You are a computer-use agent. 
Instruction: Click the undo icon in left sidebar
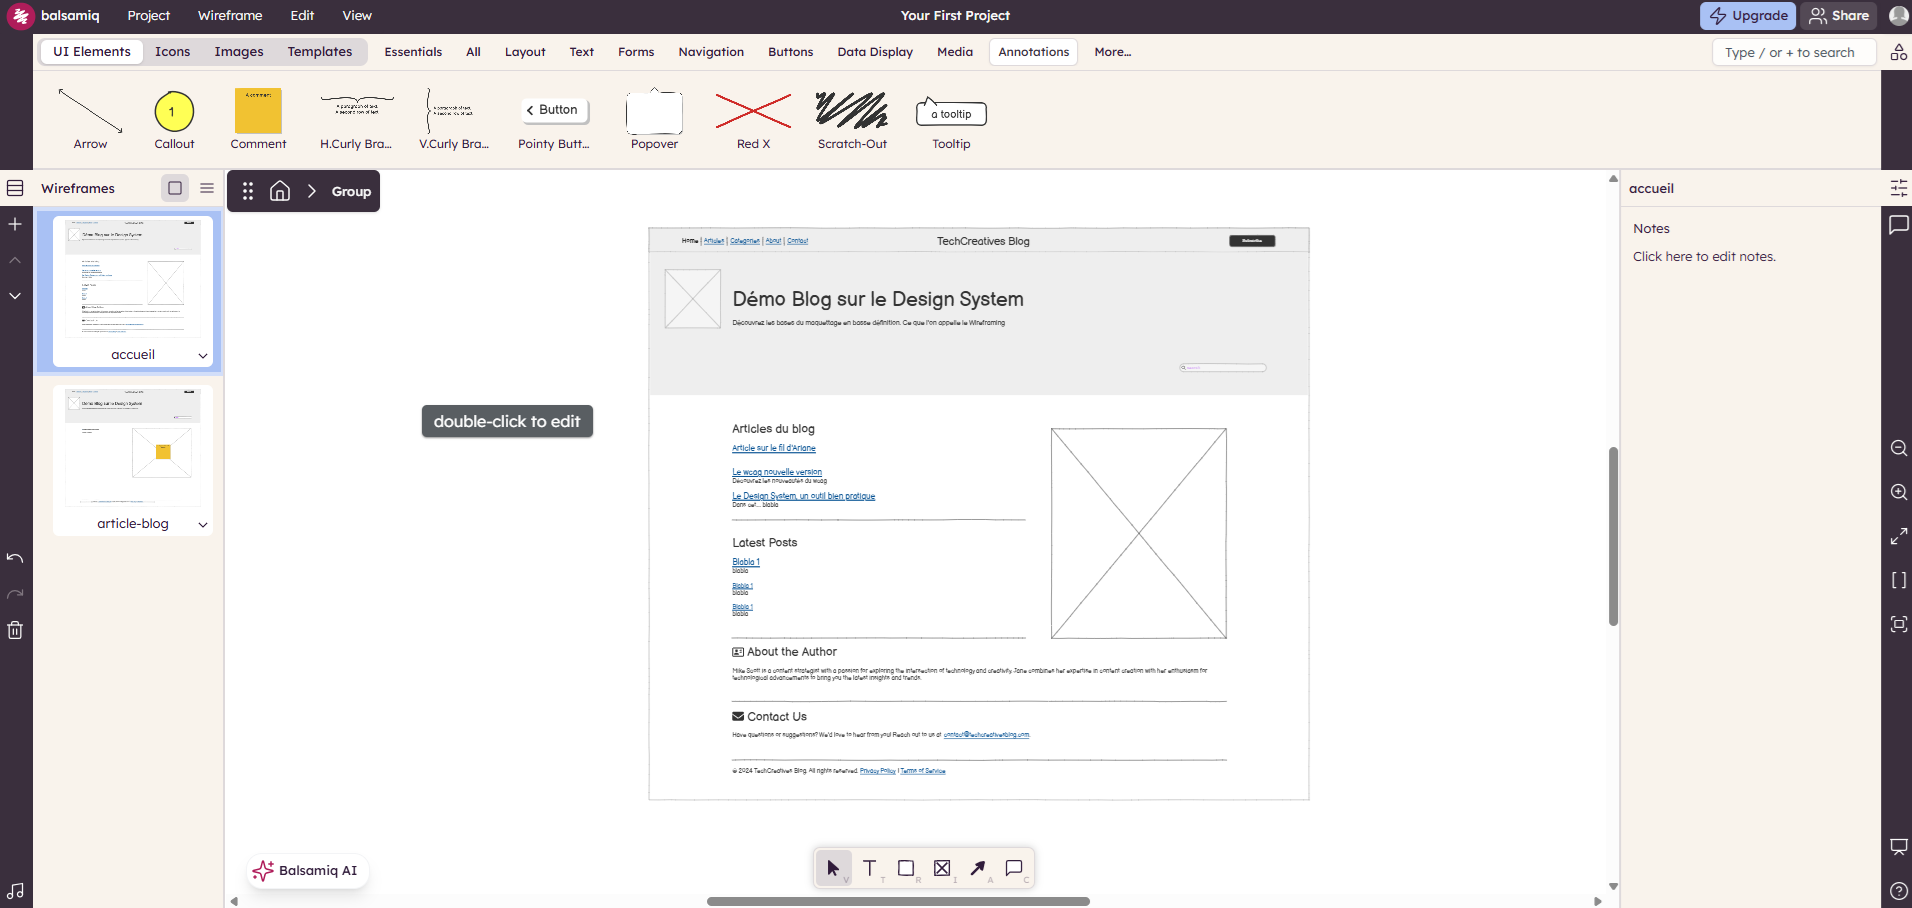pos(15,558)
